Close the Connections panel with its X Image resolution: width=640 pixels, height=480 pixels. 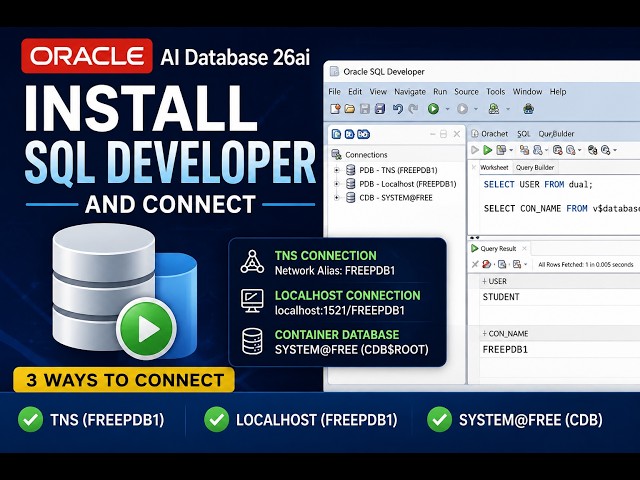point(457,134)
